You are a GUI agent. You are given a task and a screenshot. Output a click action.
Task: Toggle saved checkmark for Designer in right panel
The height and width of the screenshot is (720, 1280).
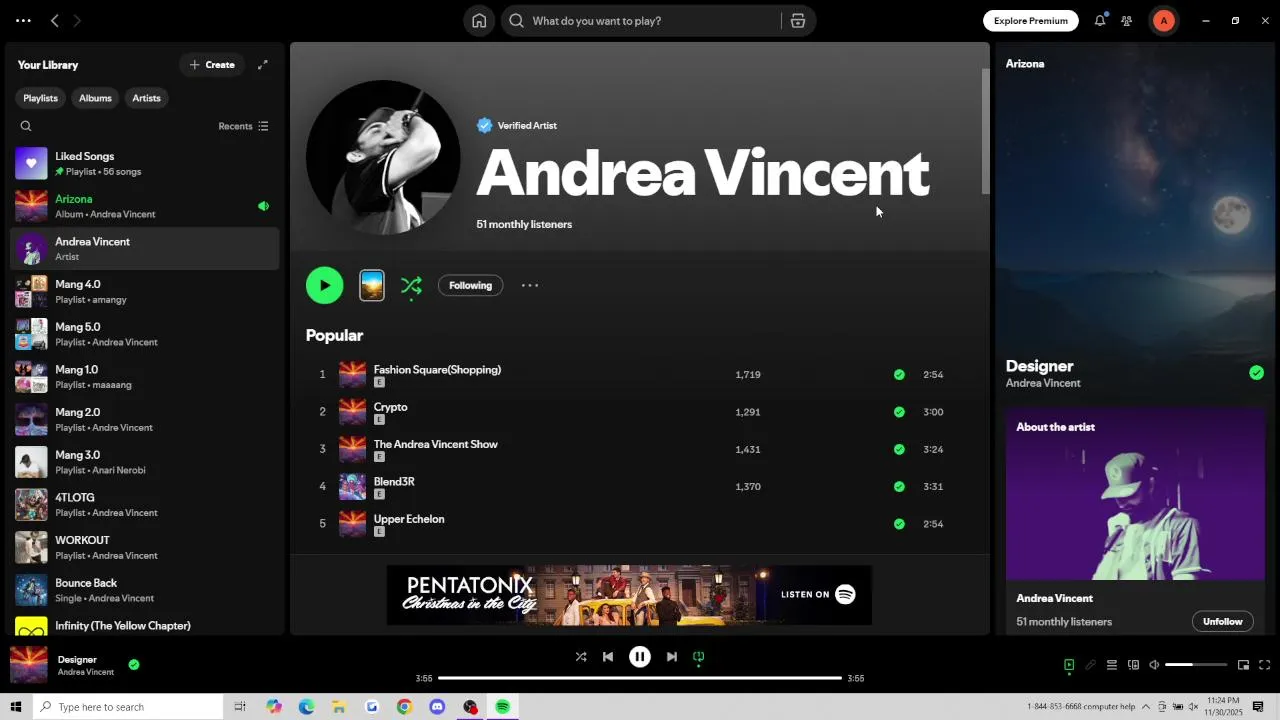tap(1256, 373)
